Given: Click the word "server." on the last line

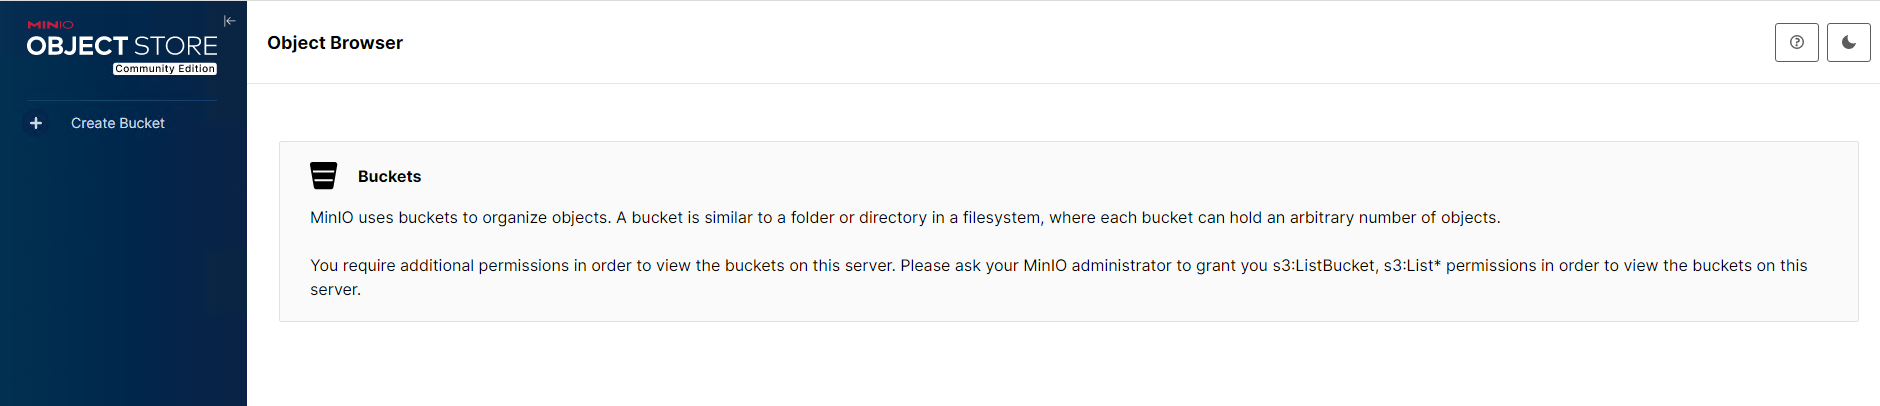Looking at the screenshot, I should pyautogui.click(x=335, y=290).
